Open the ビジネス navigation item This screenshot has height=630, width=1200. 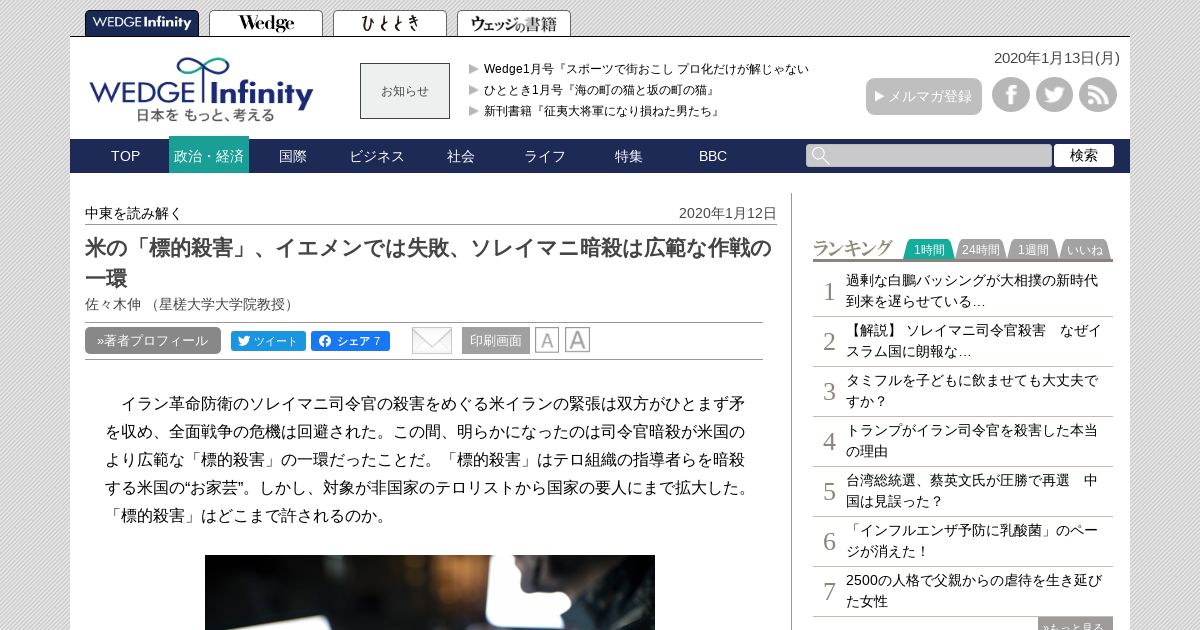pos(377,156)
